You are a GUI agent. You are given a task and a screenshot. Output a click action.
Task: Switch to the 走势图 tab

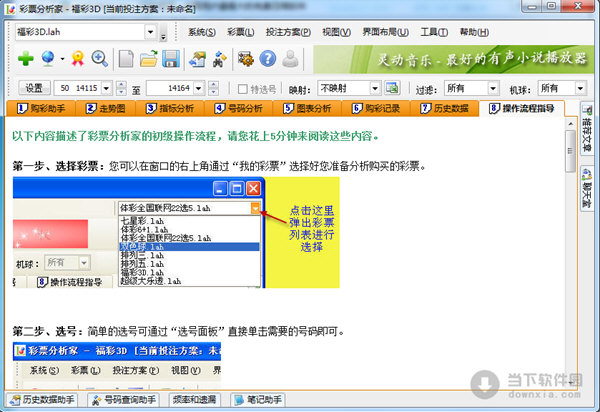[x=106, y=109]
